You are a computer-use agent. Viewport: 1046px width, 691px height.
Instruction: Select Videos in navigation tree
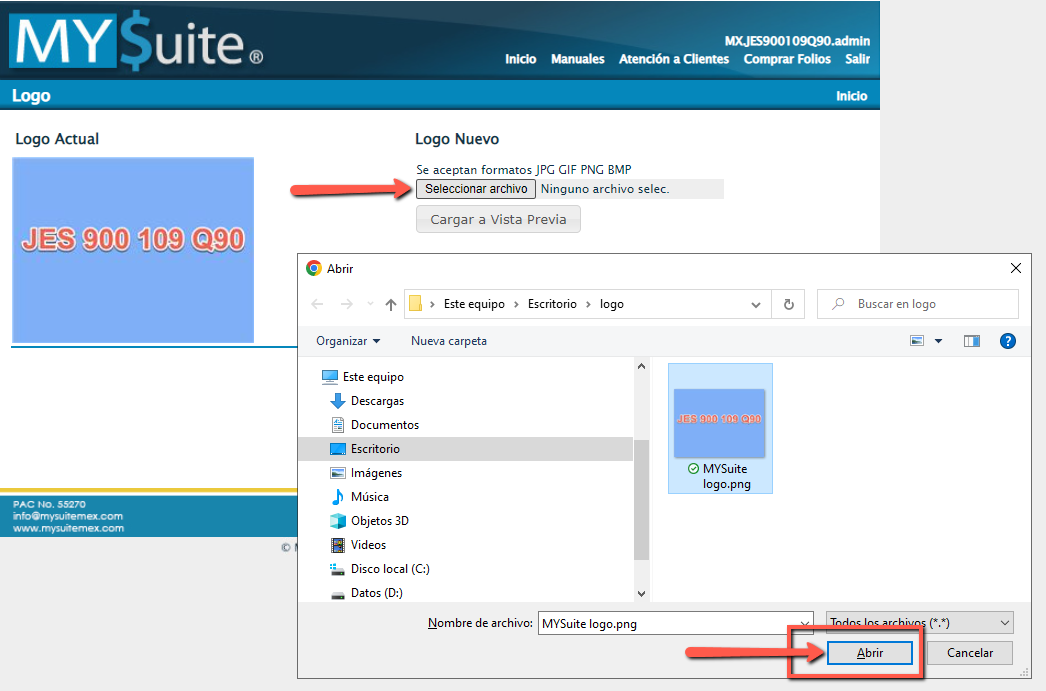tap(368, 545)
